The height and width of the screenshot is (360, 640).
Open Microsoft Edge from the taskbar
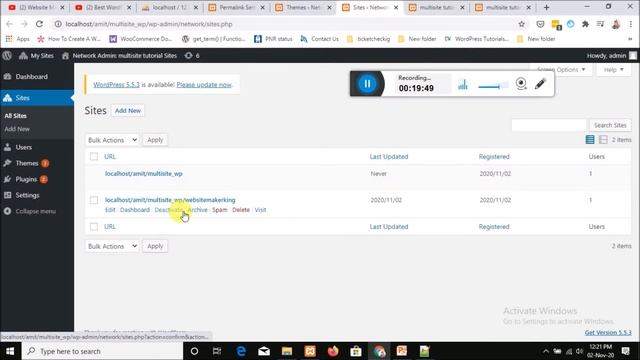[x=241, y=351]
